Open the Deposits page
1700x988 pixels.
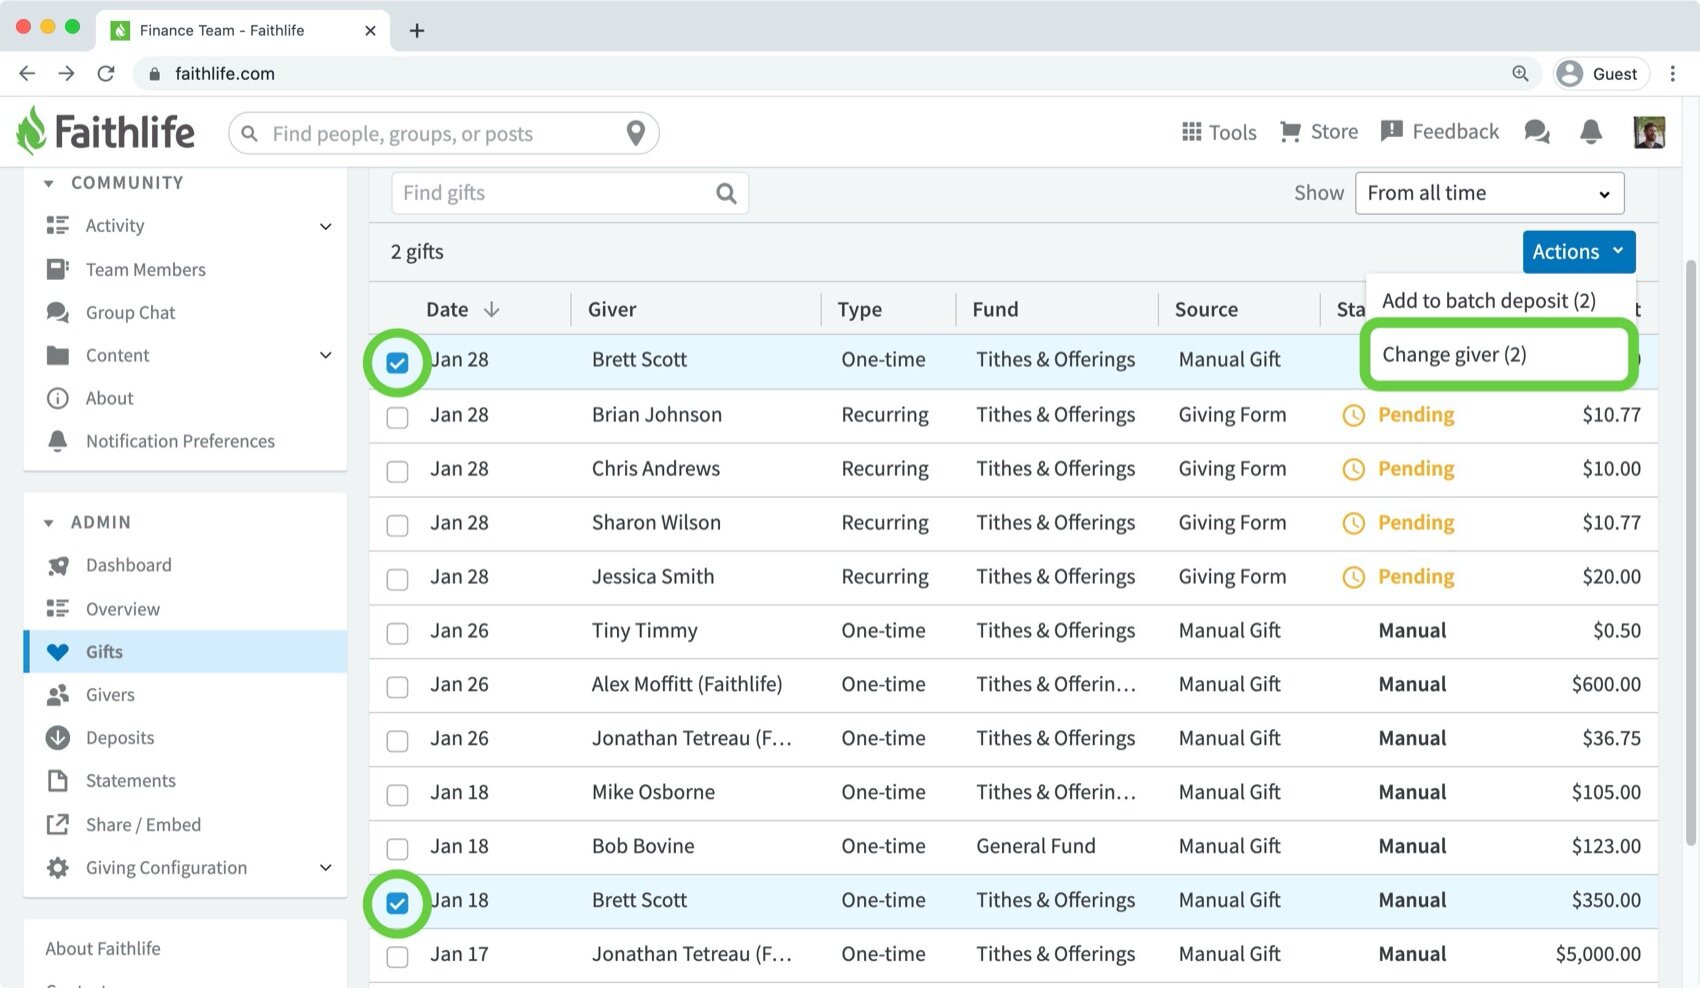119,738
